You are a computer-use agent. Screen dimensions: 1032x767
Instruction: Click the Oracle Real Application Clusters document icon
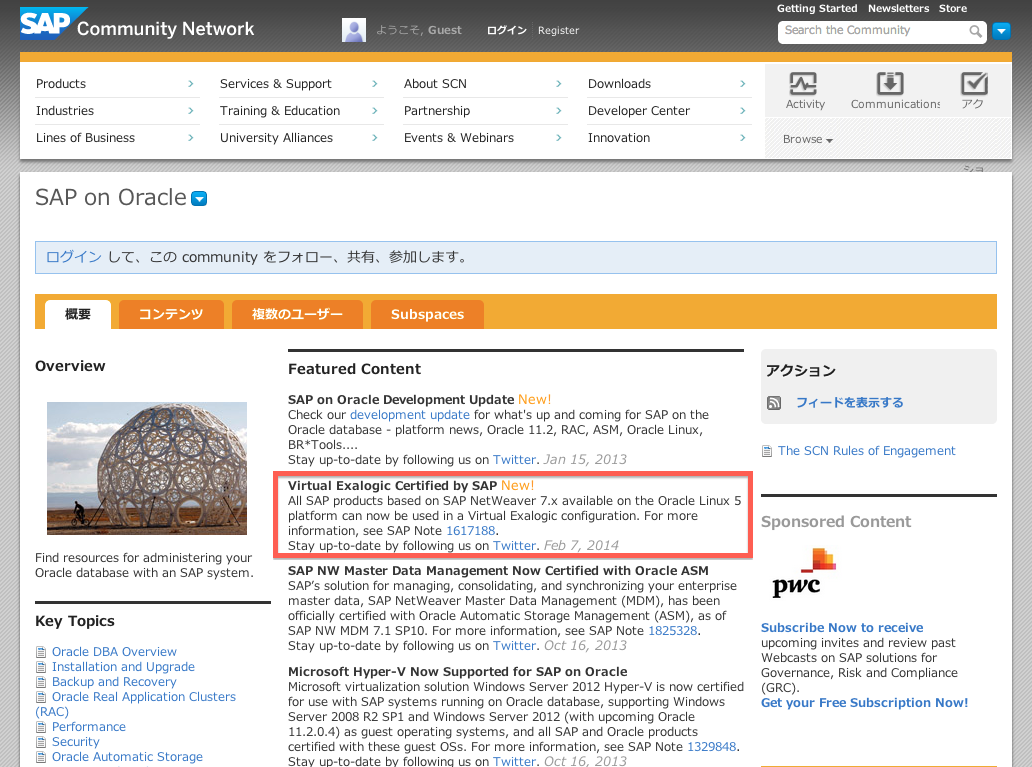click(41, 697)
